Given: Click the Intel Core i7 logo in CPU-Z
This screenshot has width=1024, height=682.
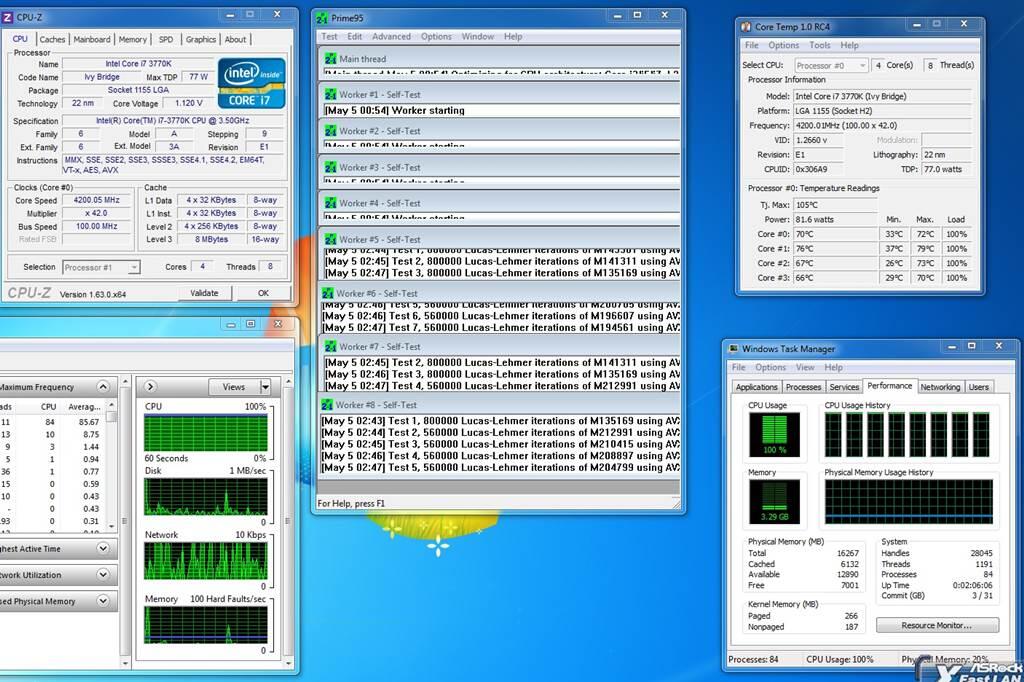Looking at the screenshot, I should click(251, 83).
